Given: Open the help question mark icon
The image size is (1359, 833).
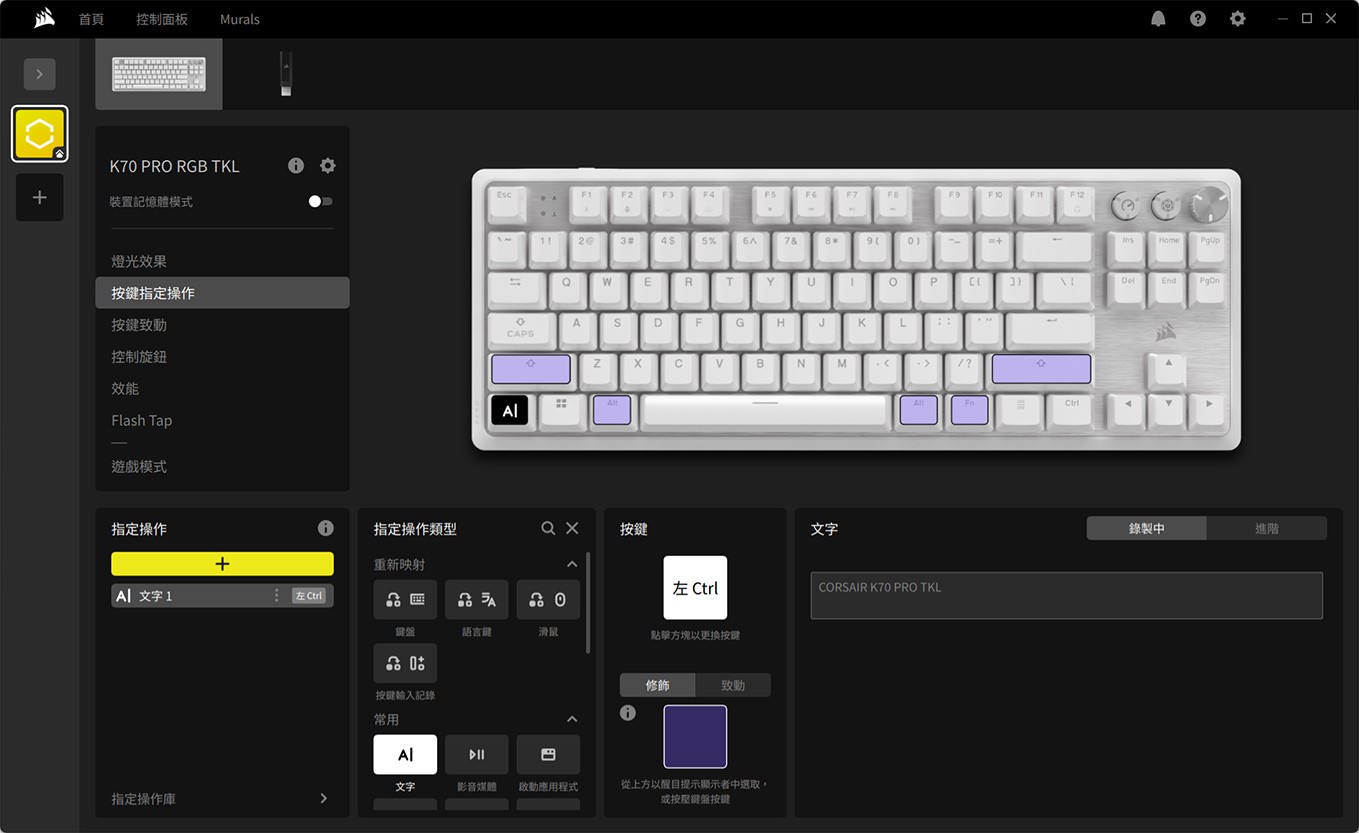Looking at the screenshot, I should [1198, 19].
